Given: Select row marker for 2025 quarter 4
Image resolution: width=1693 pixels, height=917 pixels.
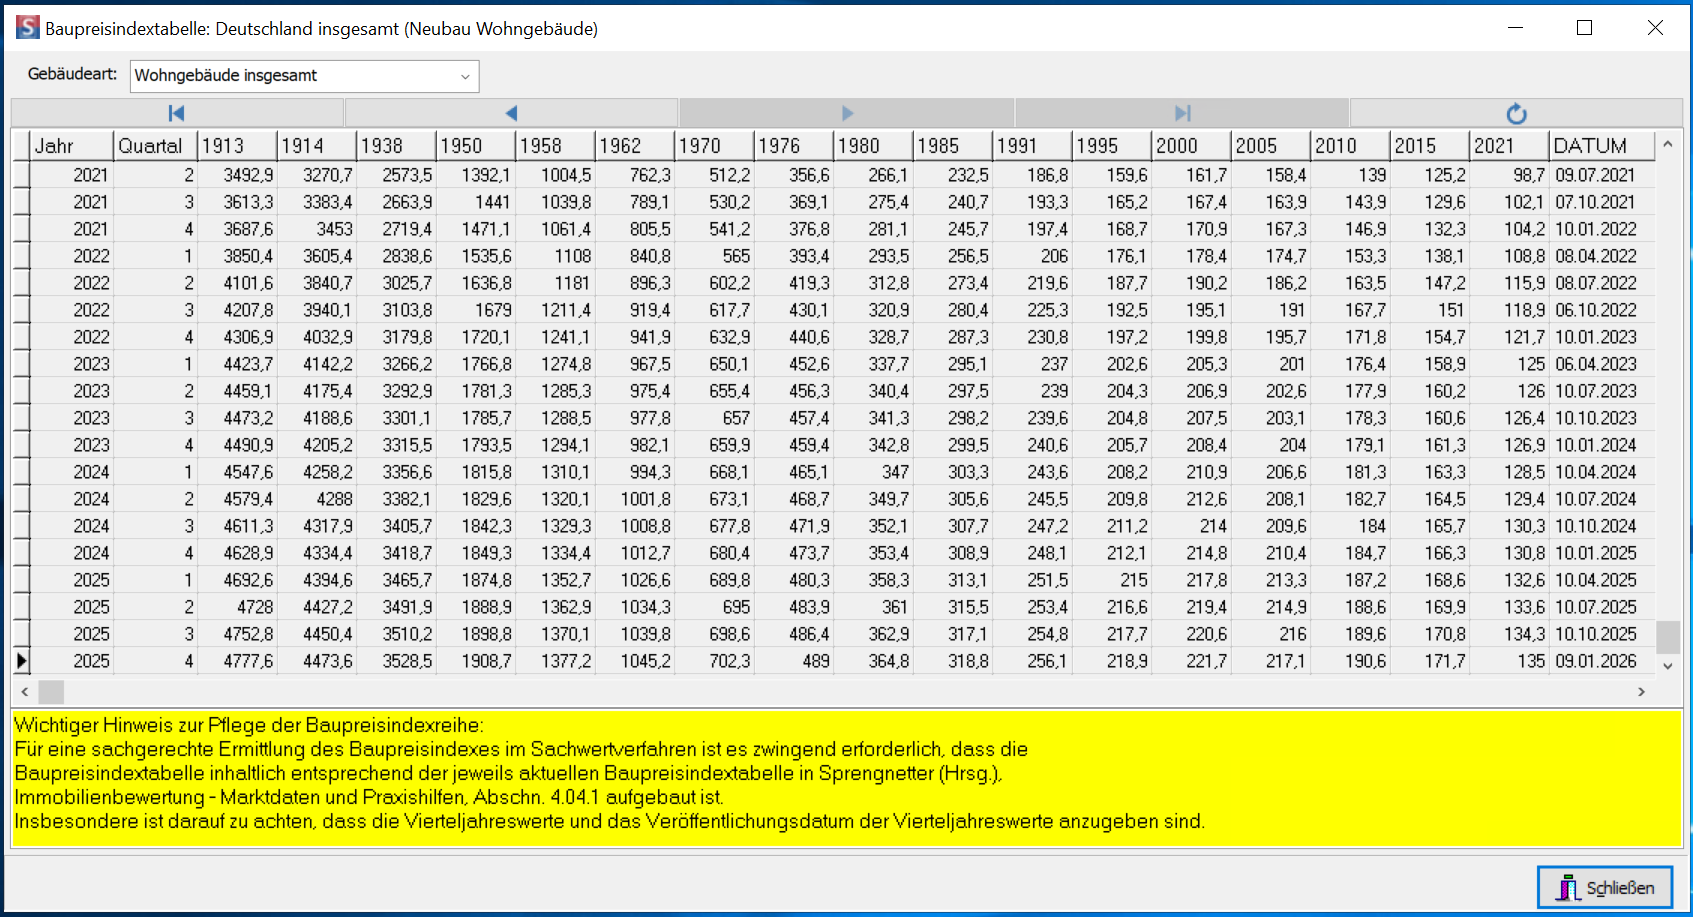Looking at the screenshot, I should point(21,661).
